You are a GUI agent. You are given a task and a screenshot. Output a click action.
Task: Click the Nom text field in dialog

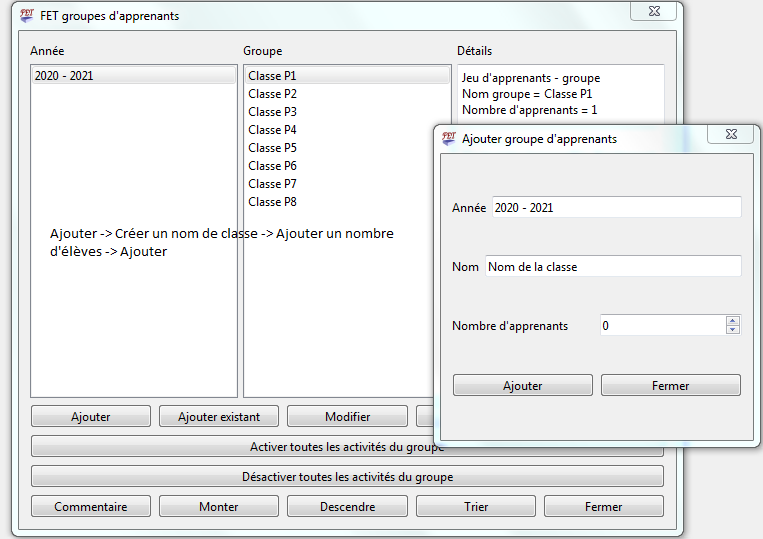click(x=612, y=267)
